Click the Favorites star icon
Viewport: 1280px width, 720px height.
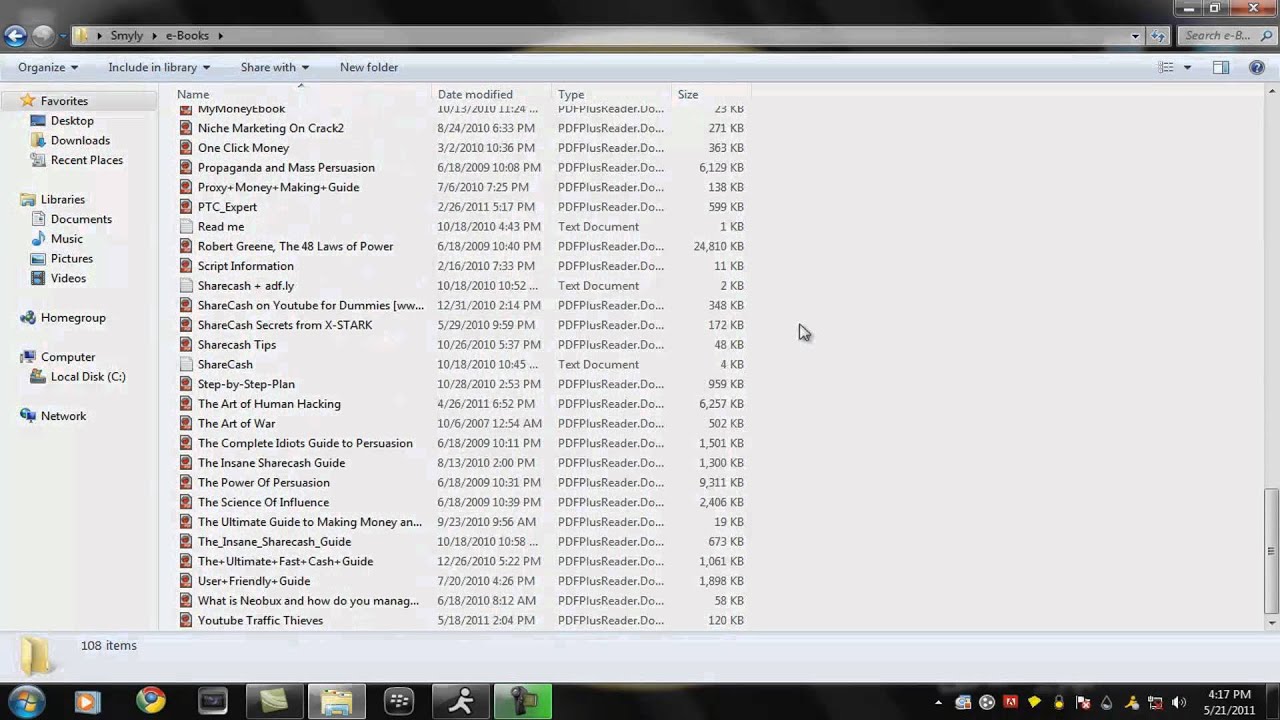pyautogui.click(x=28, y=101)
